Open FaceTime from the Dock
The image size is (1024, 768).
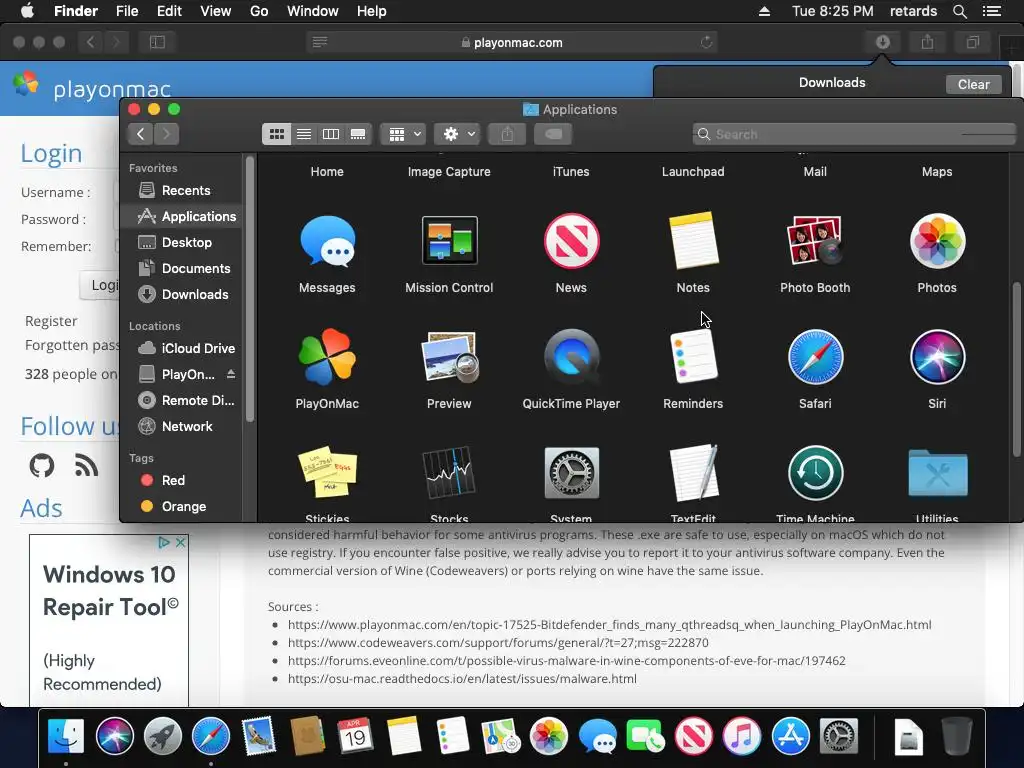point(645,736)
